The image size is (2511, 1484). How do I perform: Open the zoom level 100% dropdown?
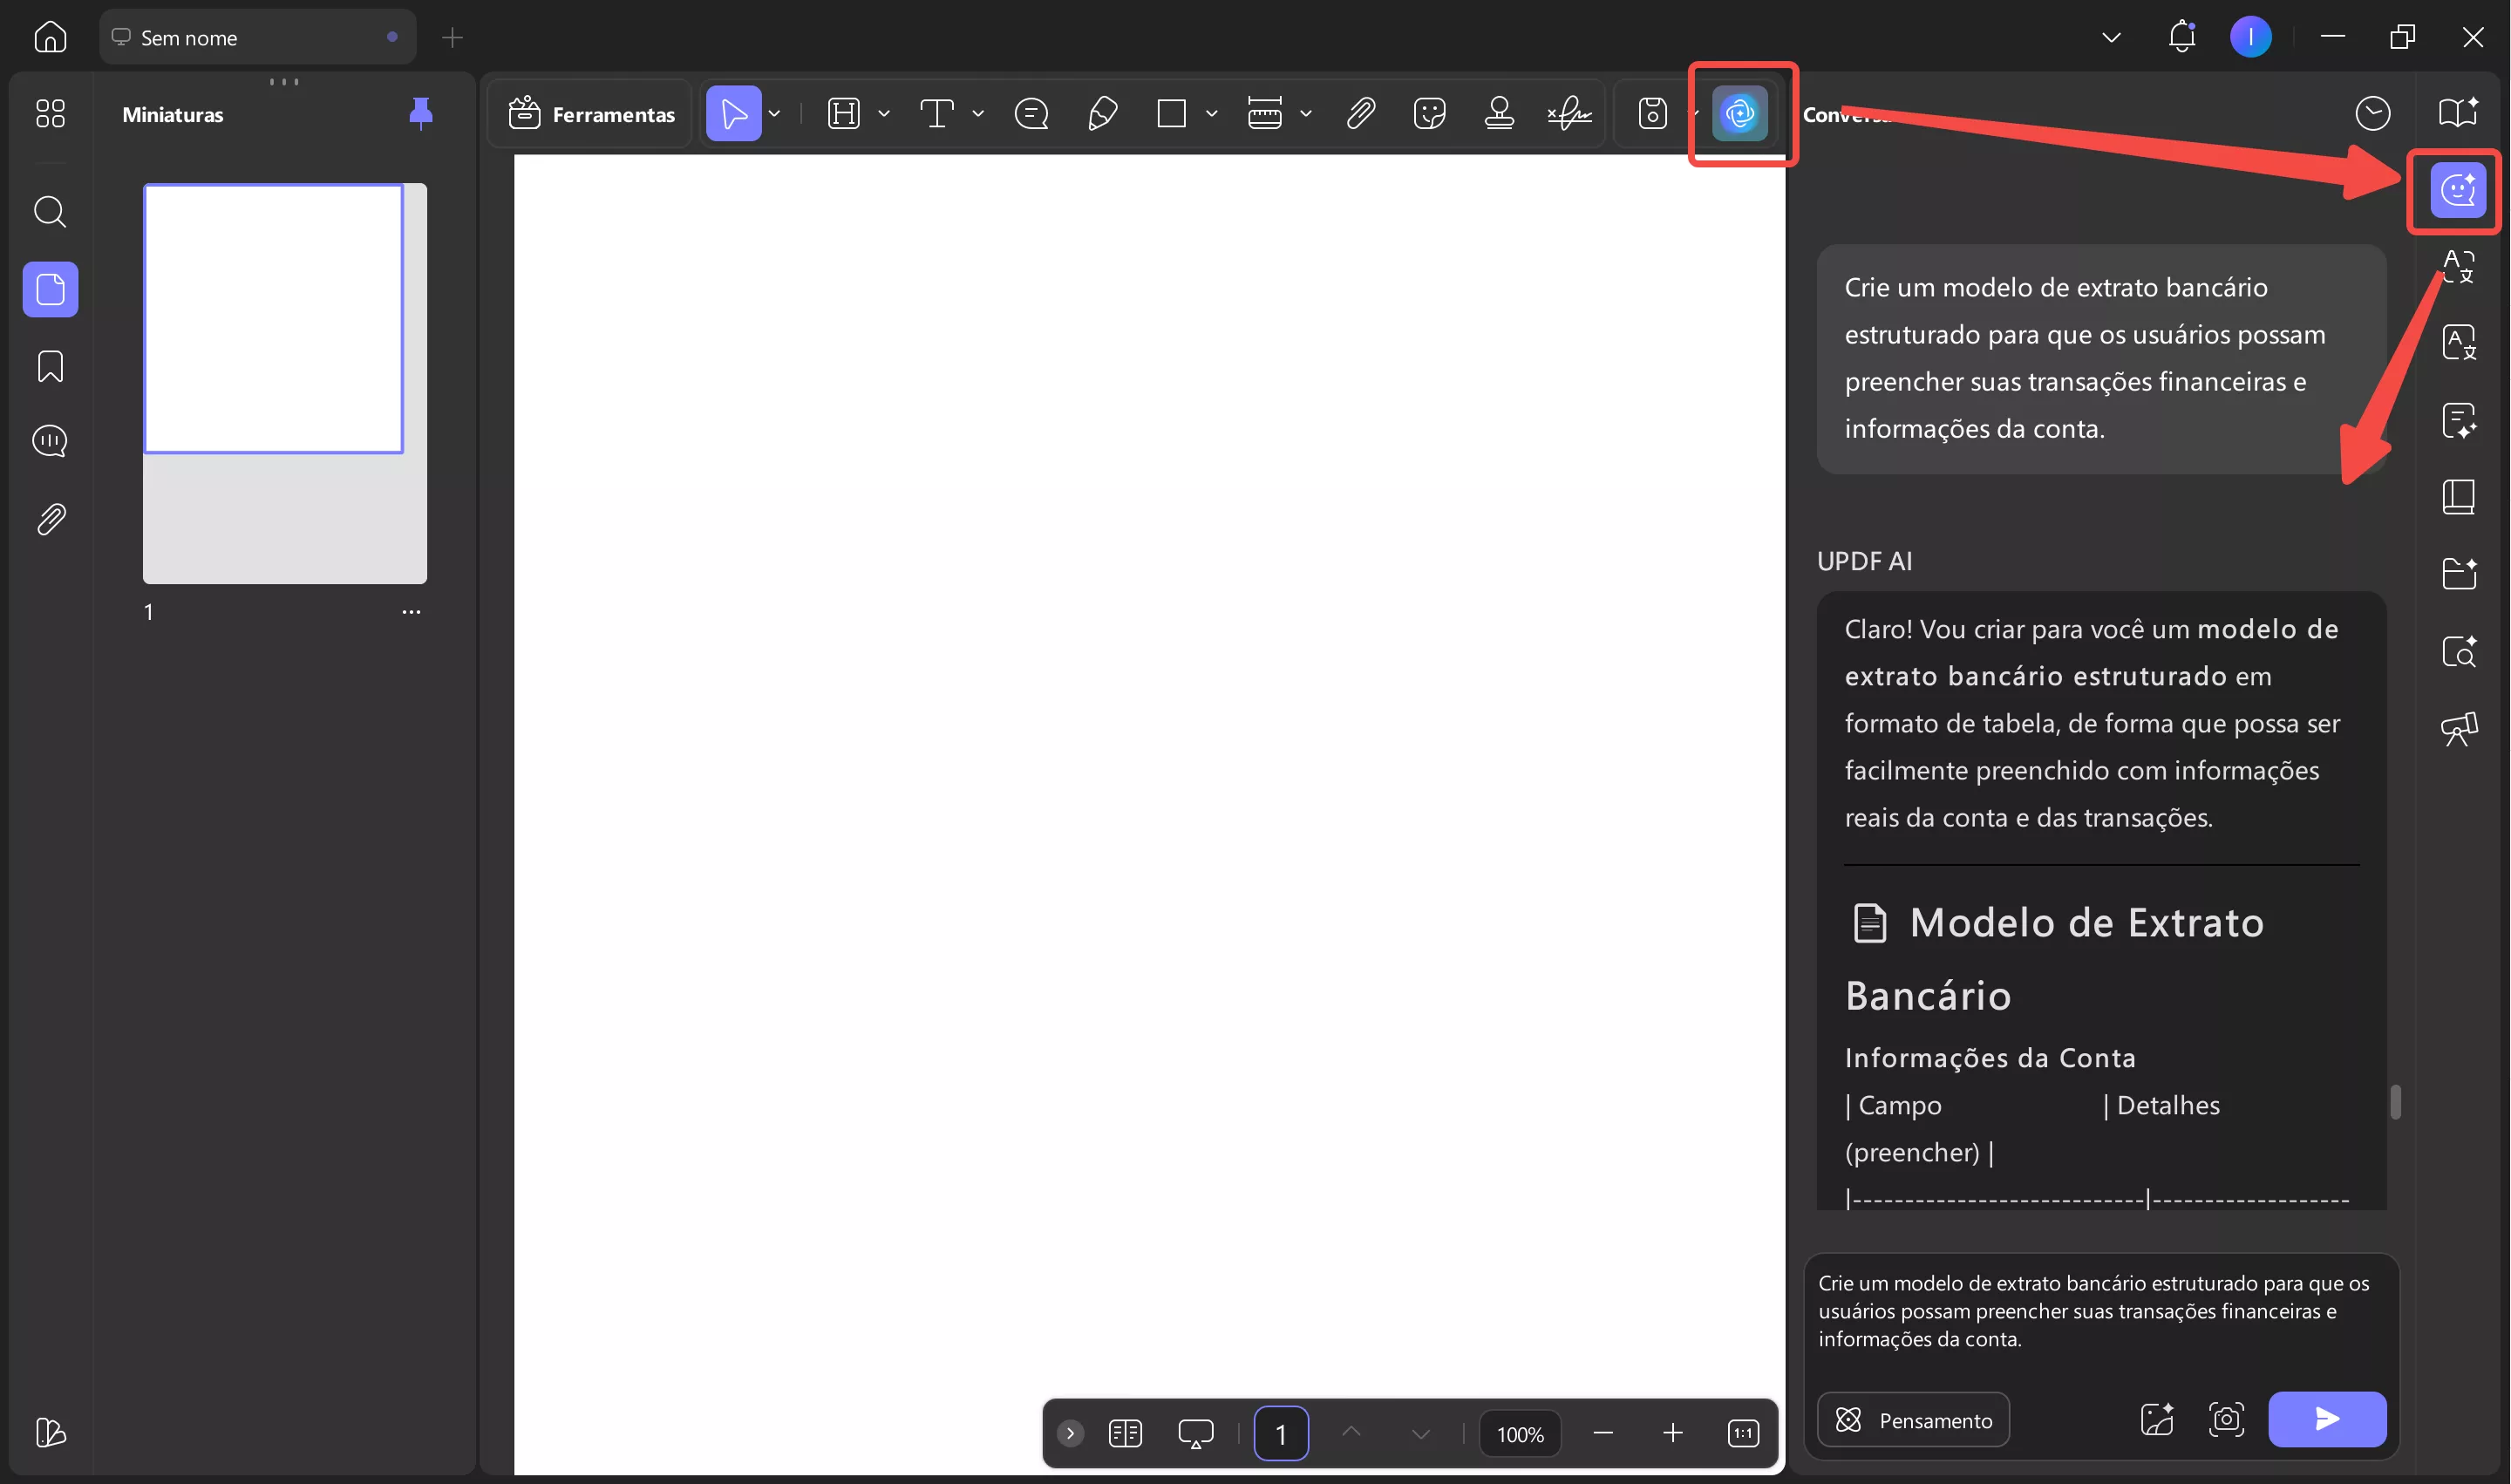1520,1434
